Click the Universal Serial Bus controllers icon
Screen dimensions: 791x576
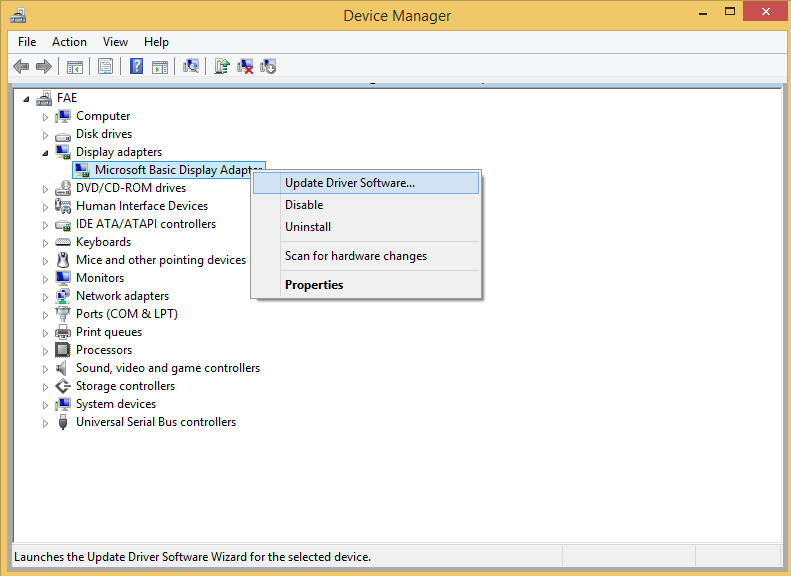coord(63,422)
